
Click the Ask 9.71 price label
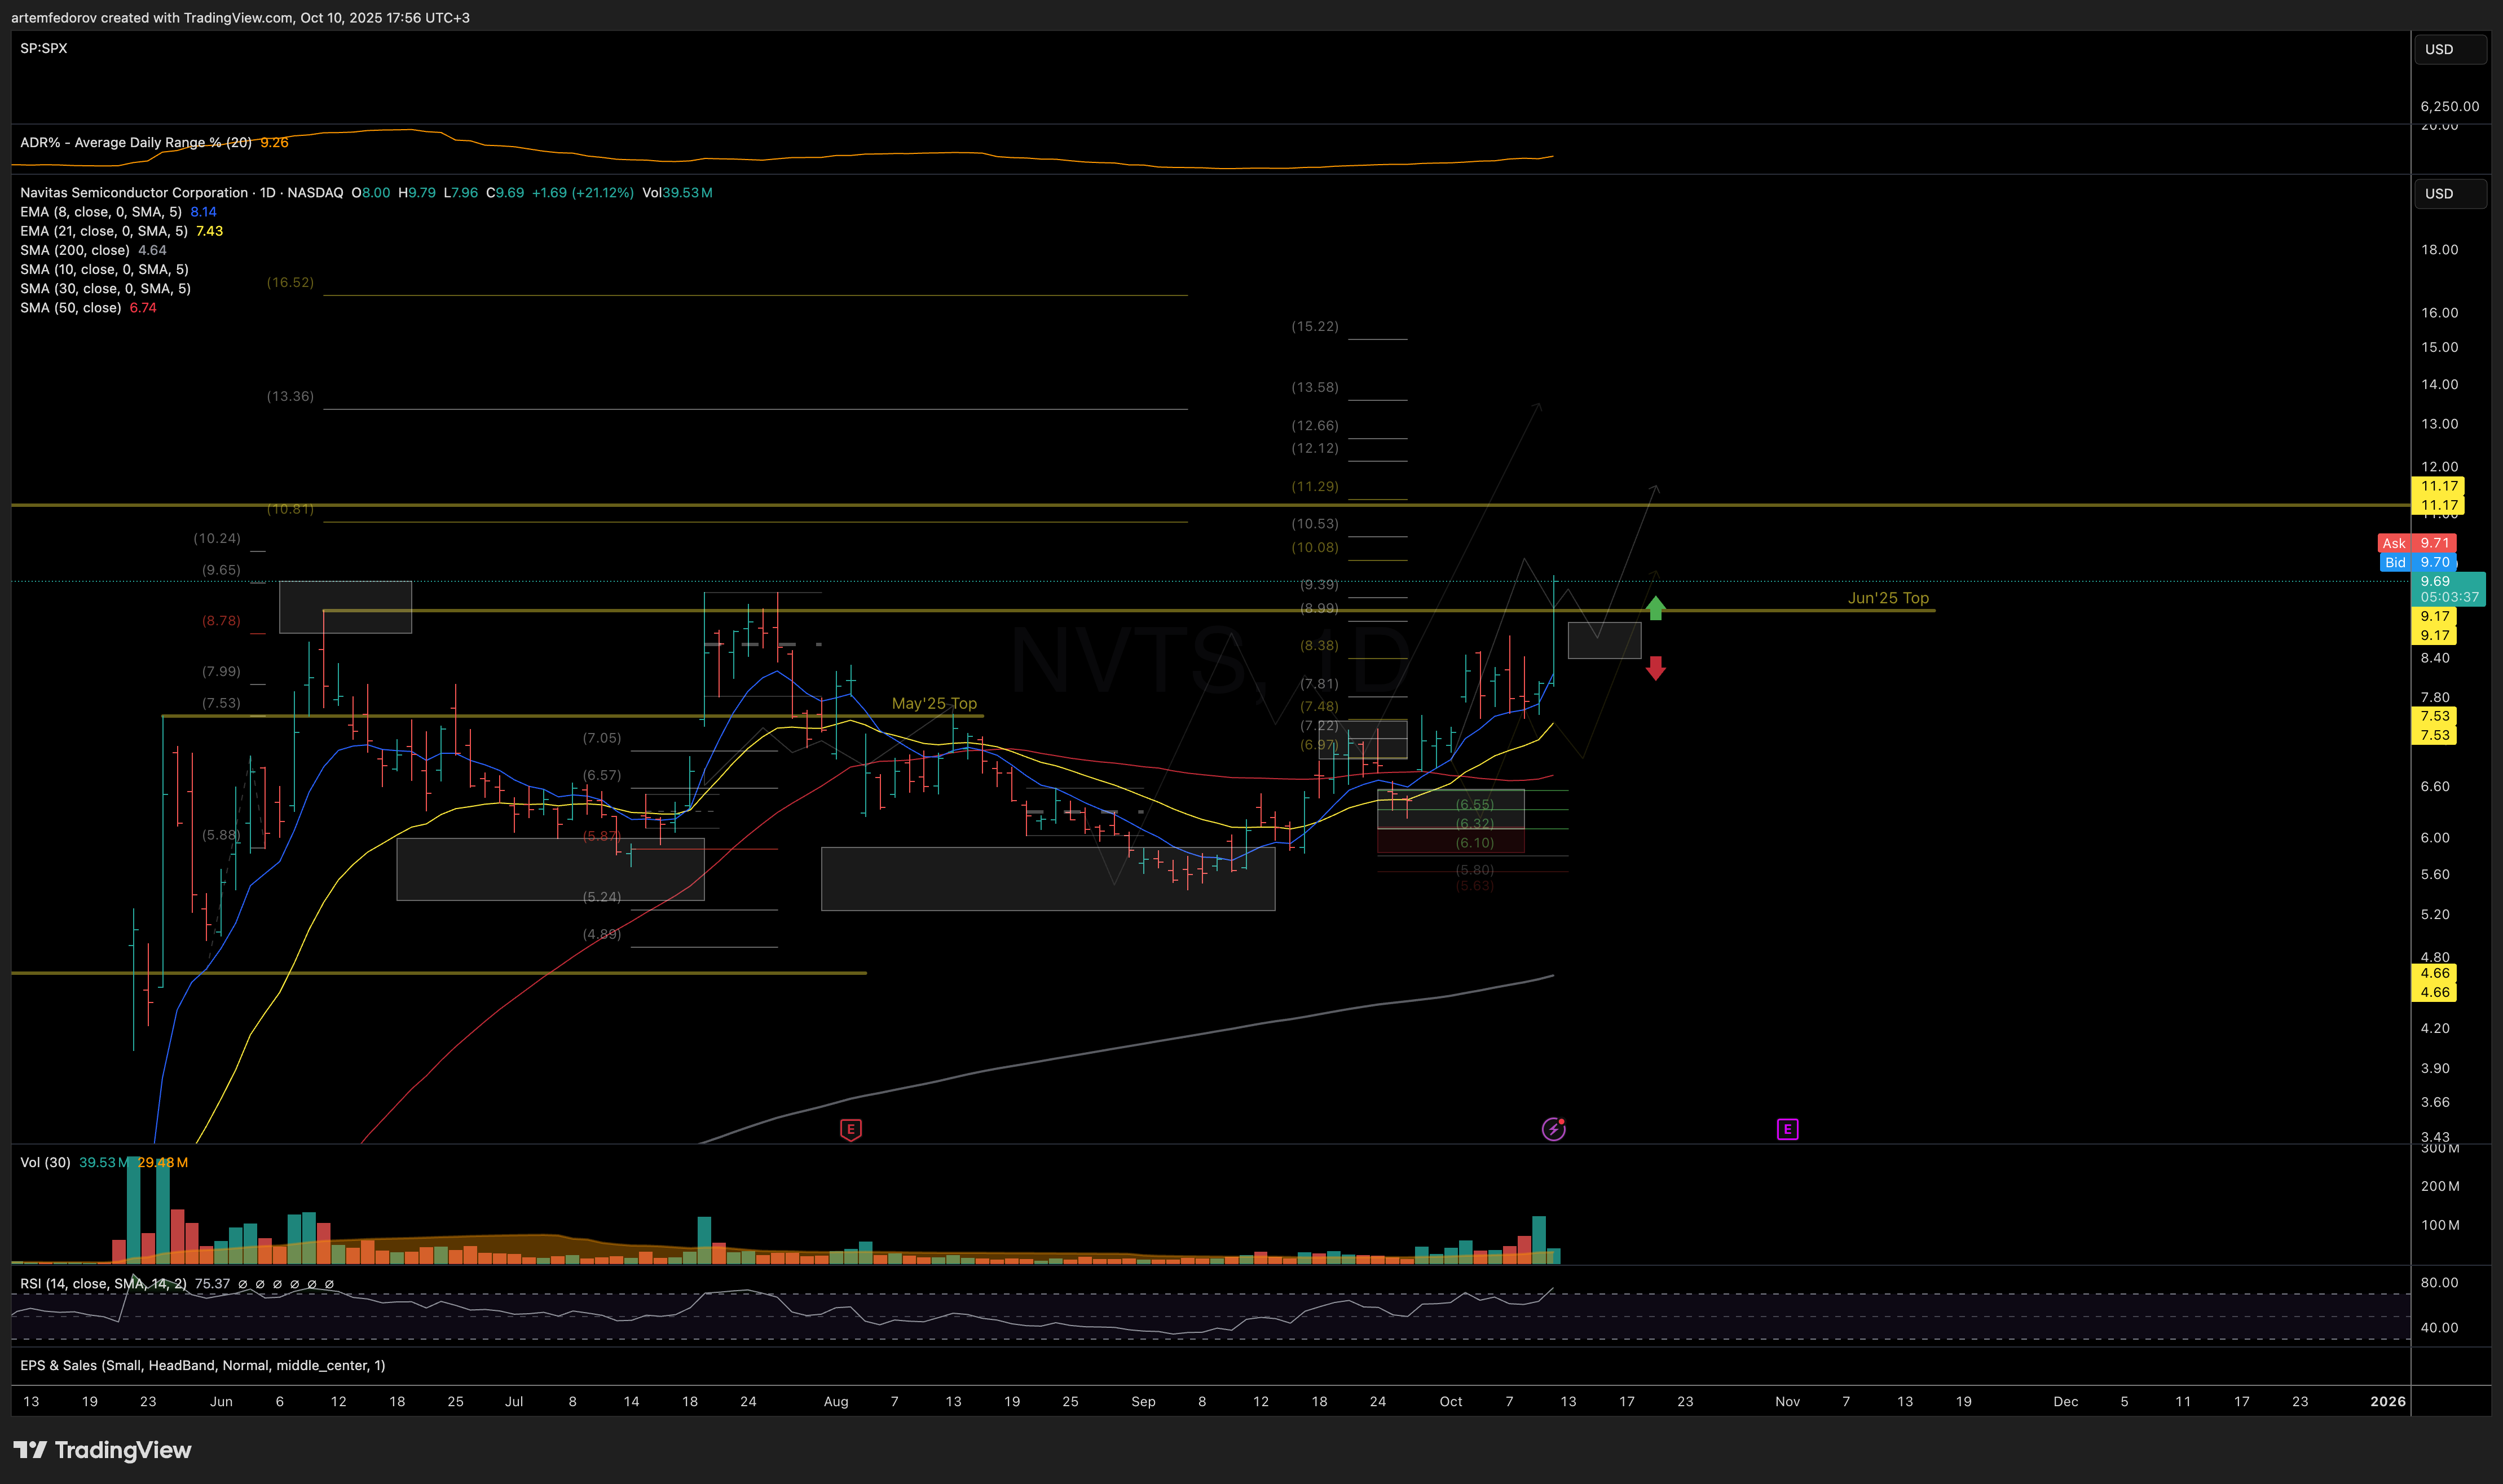coord(2417,543)
